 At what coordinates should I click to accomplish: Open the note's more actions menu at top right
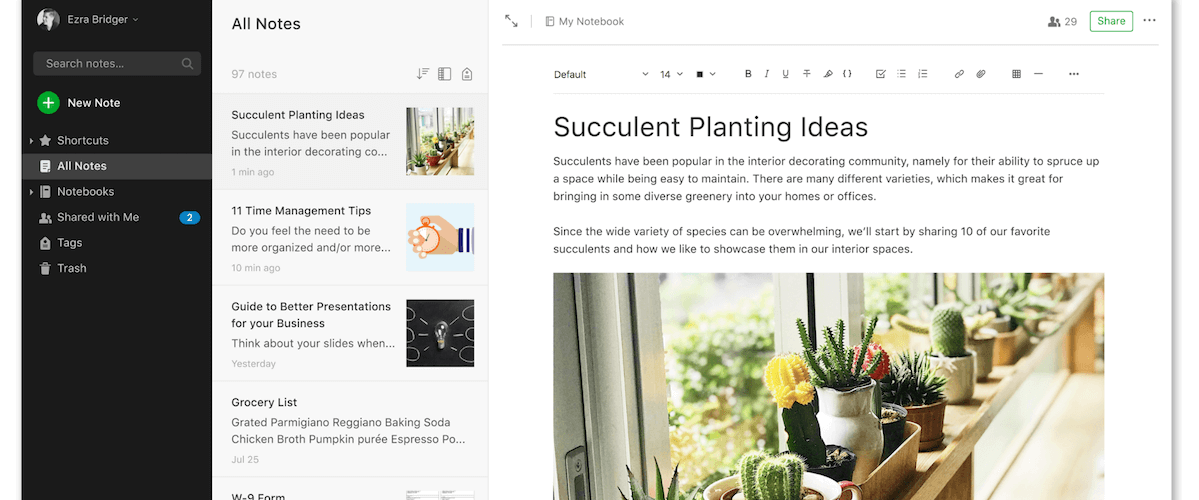[1149, 21]
